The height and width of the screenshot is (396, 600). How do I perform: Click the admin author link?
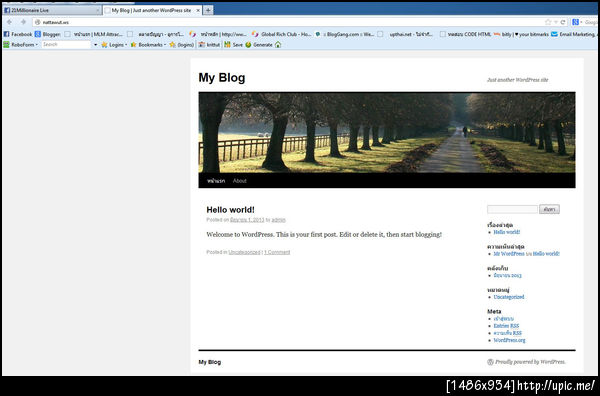click(279, 220)
